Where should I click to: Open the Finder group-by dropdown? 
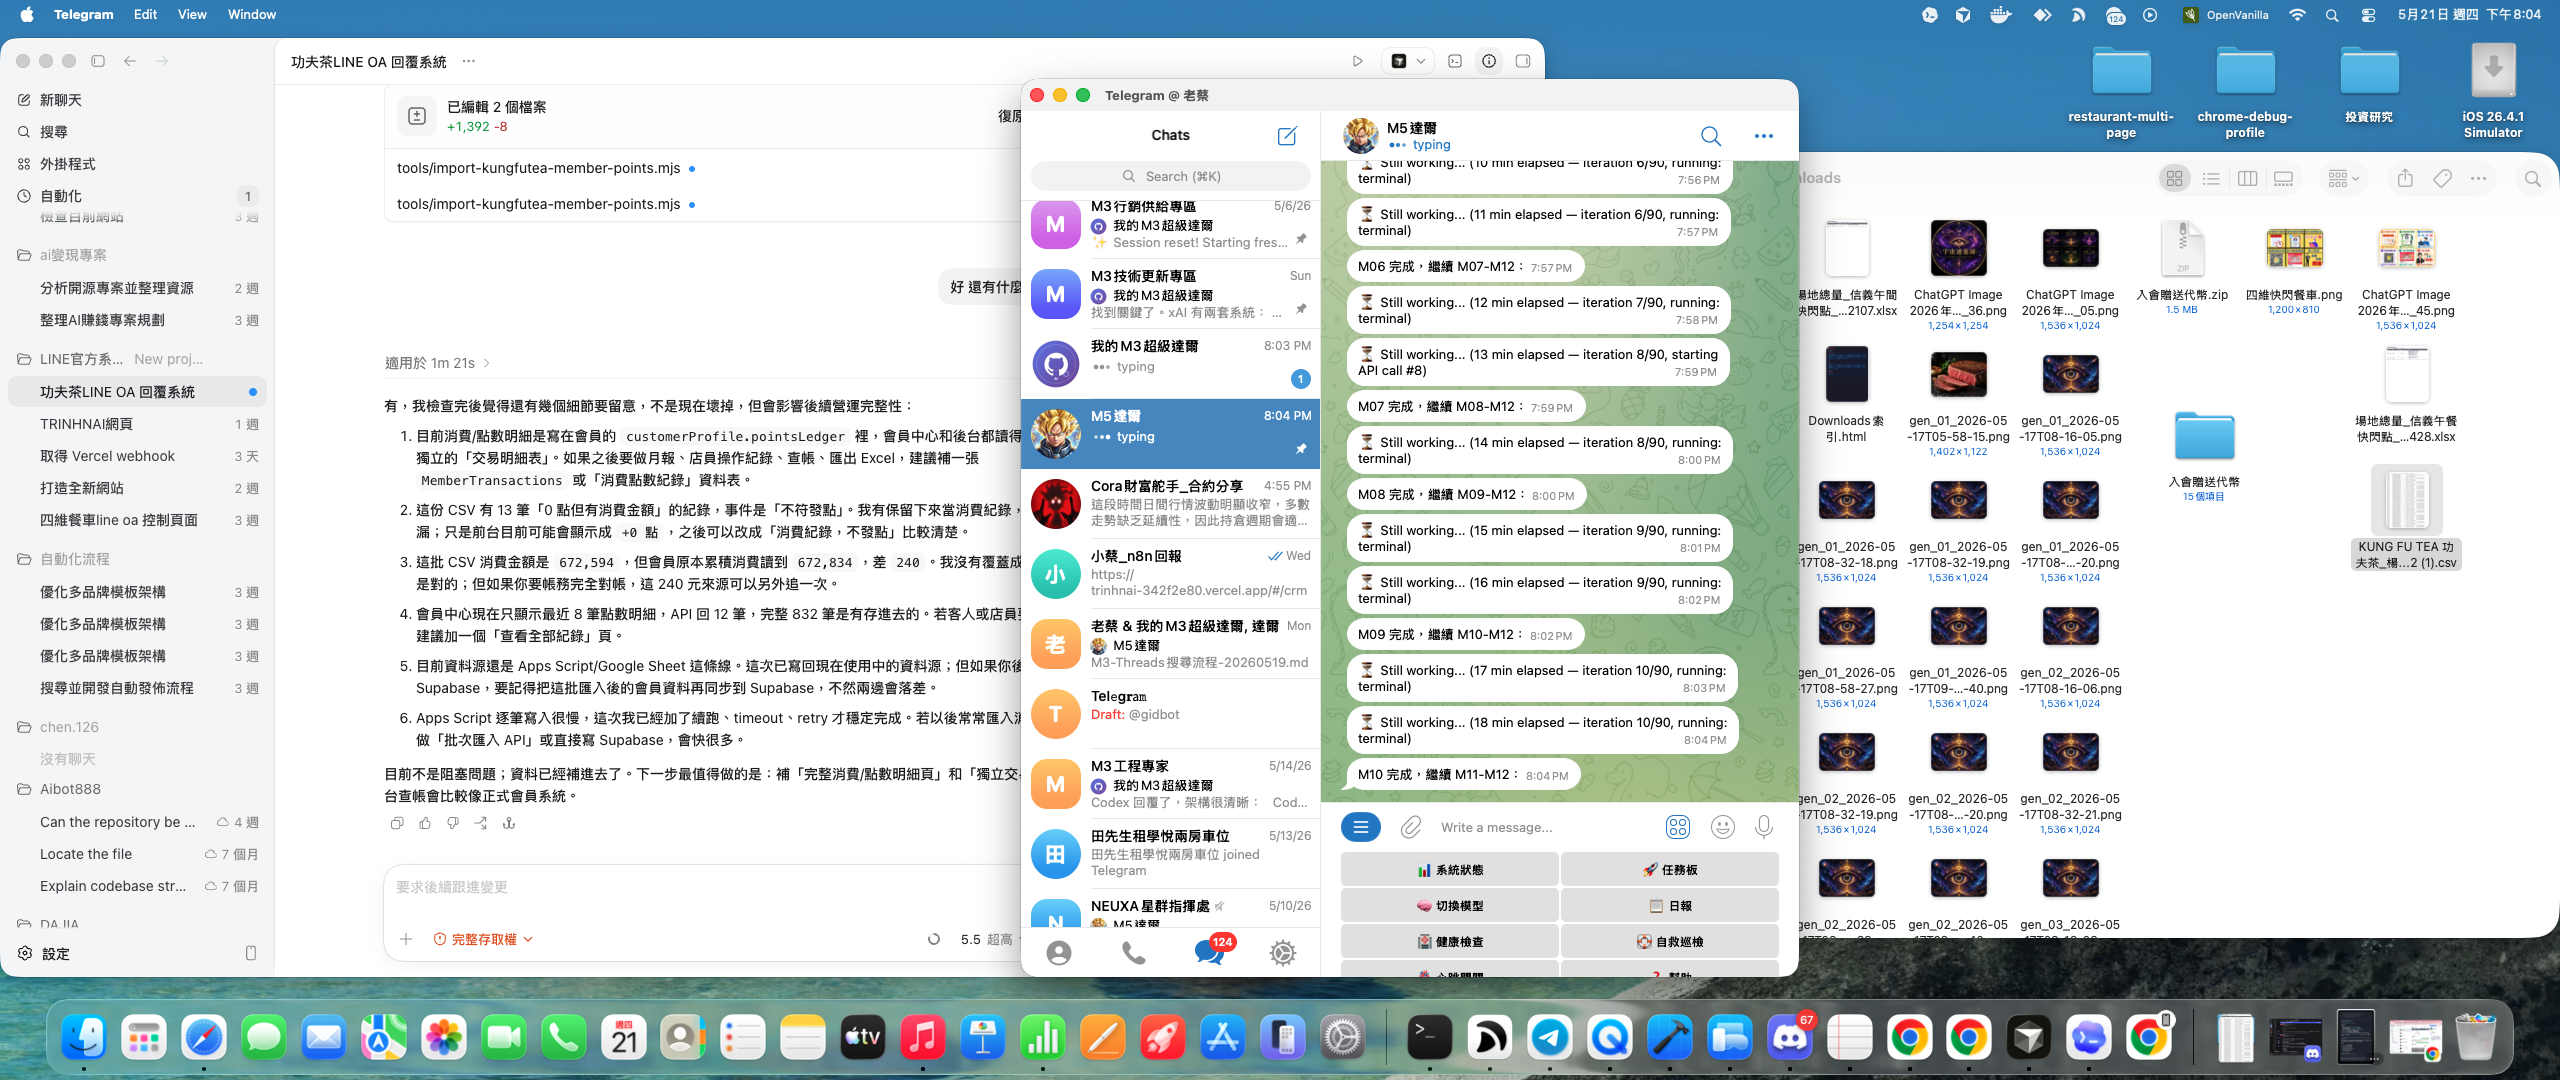[x=2343, y=178]
